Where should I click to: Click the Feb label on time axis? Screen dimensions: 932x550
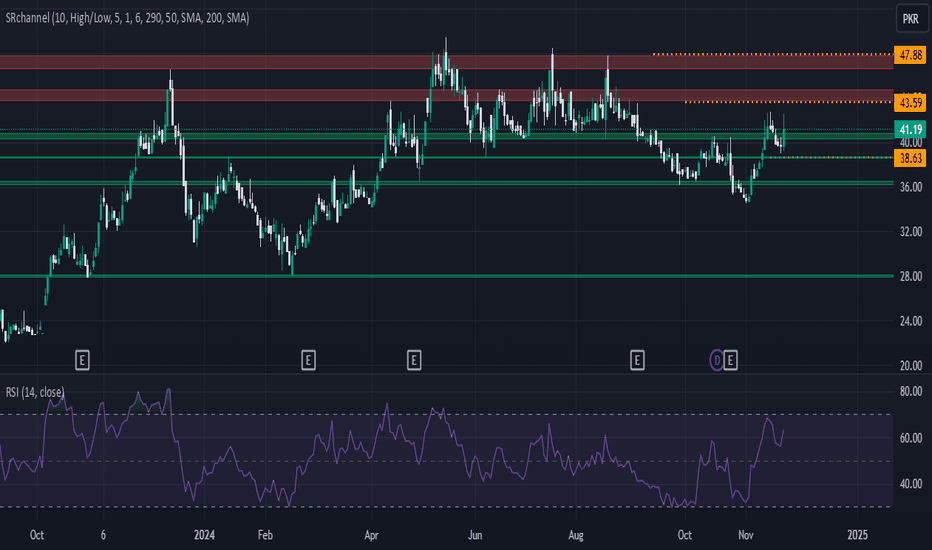(265, 535)
